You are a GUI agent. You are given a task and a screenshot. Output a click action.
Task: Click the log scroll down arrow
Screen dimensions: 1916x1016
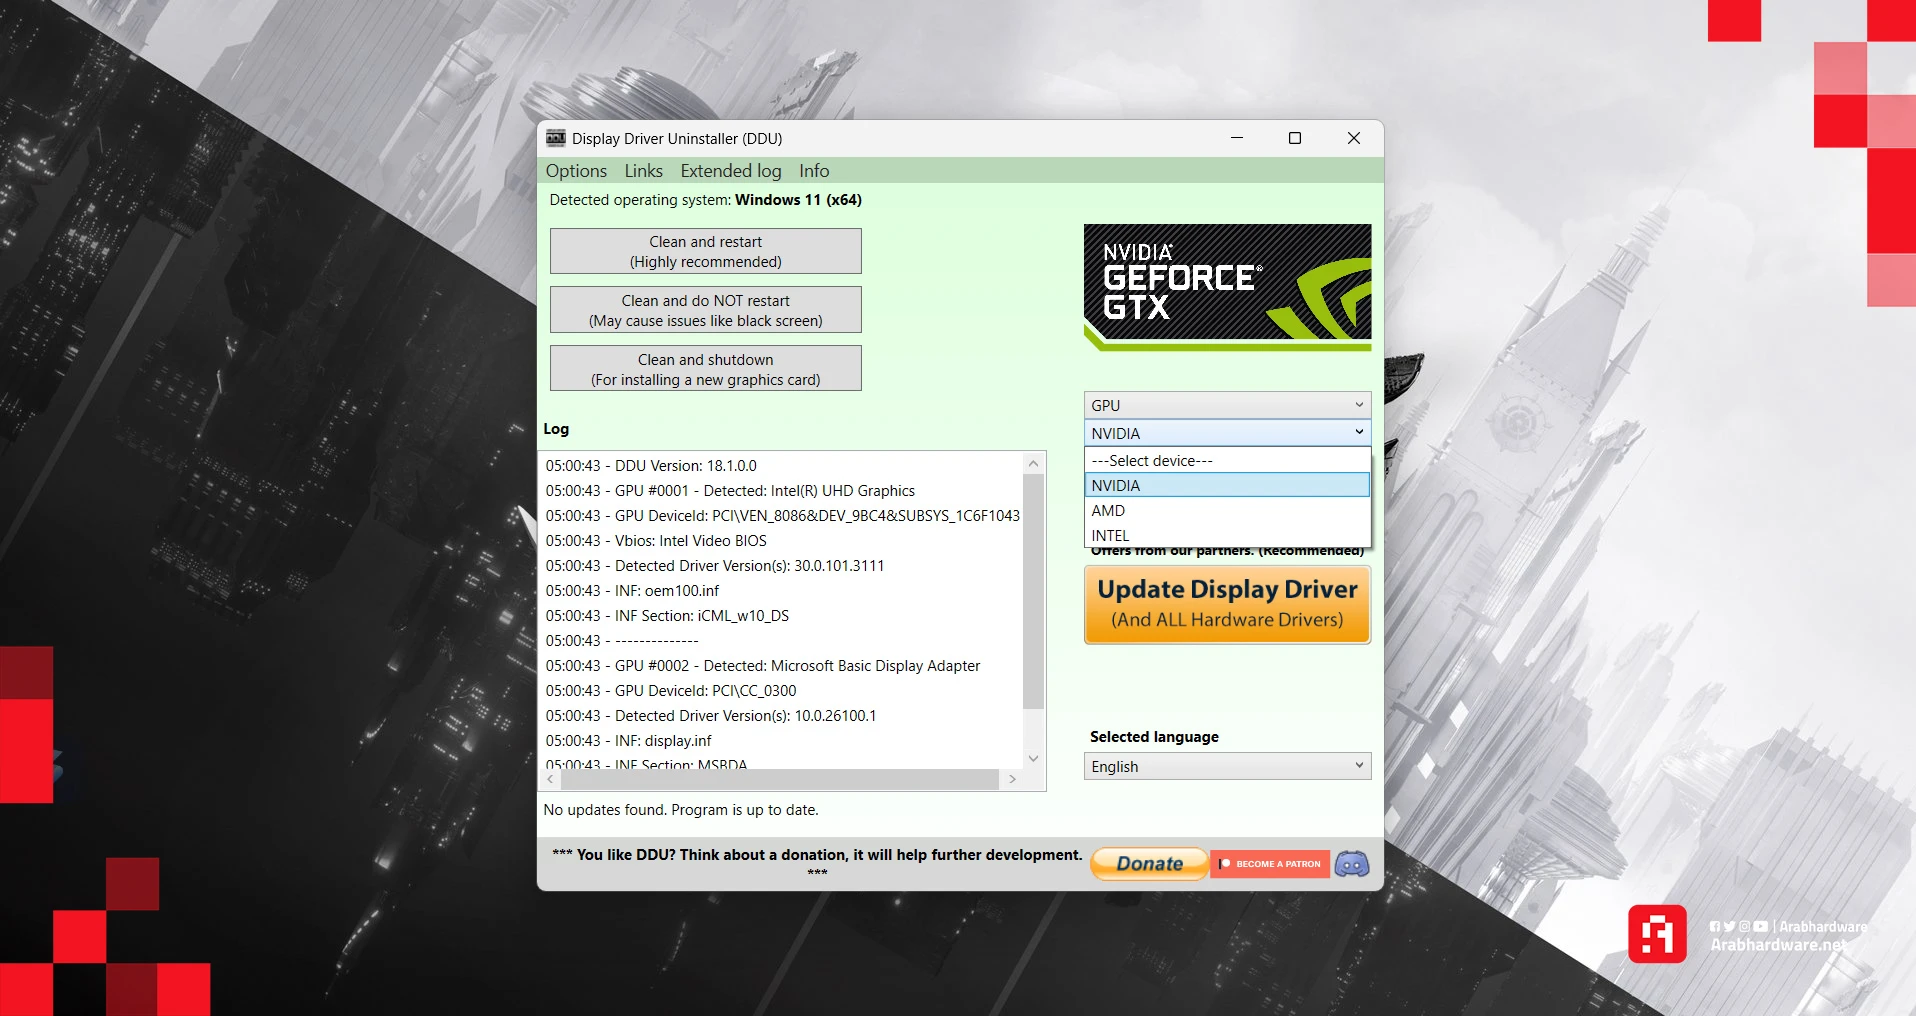click(1034, 759)
